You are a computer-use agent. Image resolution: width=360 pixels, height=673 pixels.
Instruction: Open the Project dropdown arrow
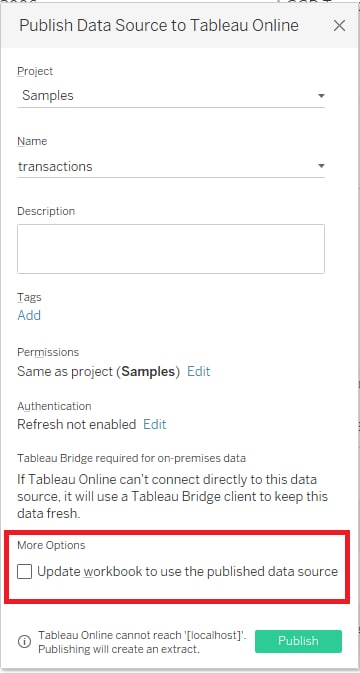tap(321, 96)
